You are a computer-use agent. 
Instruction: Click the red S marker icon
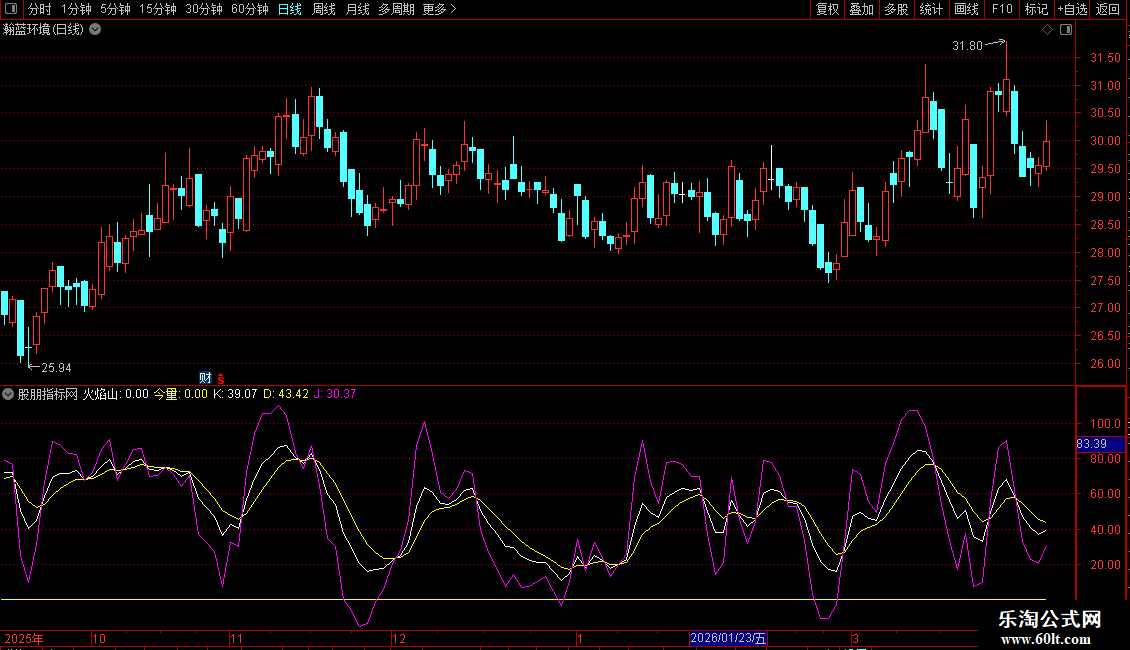coord(220,378)
